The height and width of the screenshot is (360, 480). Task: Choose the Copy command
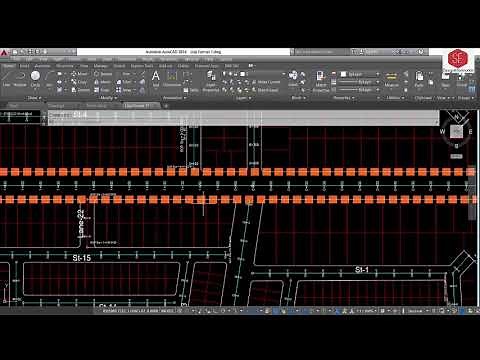click(79, 82)
